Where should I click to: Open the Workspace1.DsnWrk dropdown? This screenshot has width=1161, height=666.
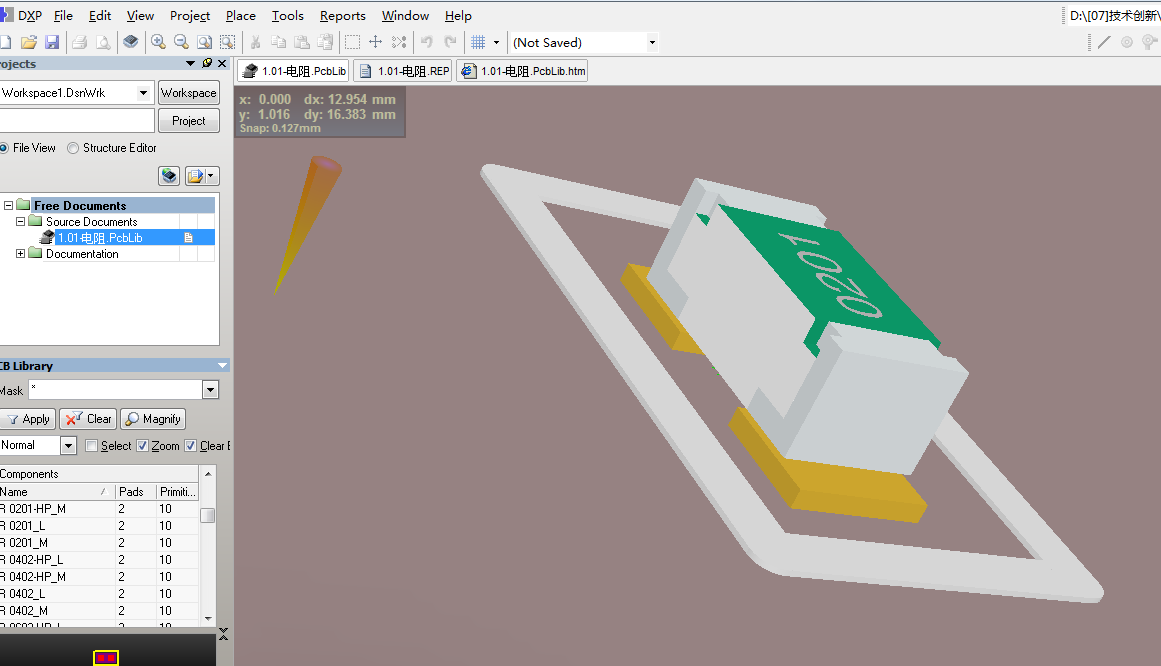[144, 93]
